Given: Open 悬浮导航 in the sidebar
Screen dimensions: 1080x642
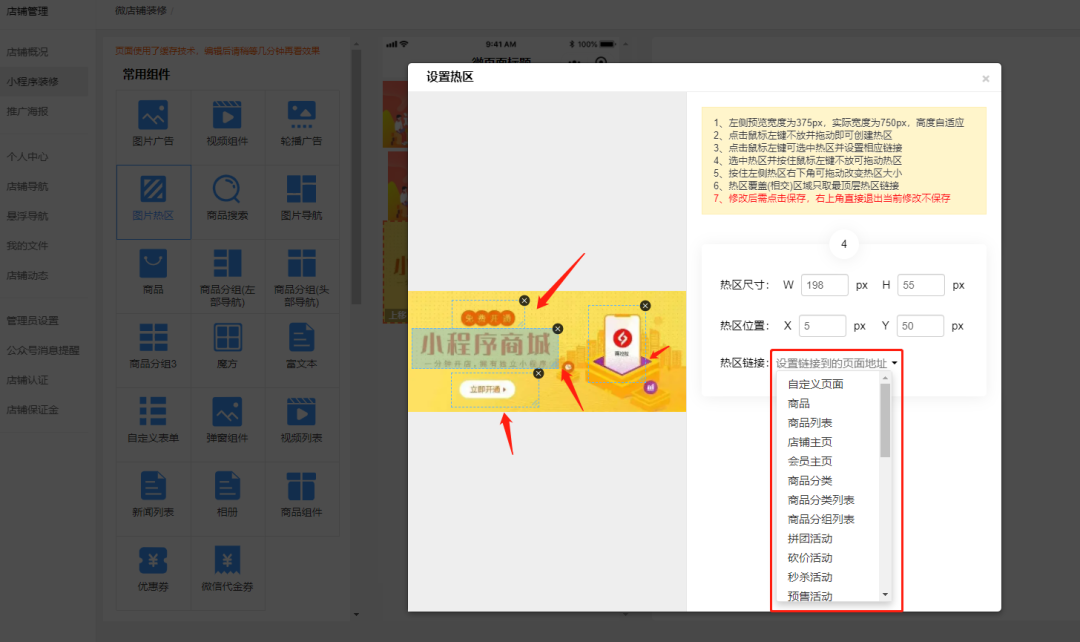Looking at the screenshot, I should click(x=28, y=216).
